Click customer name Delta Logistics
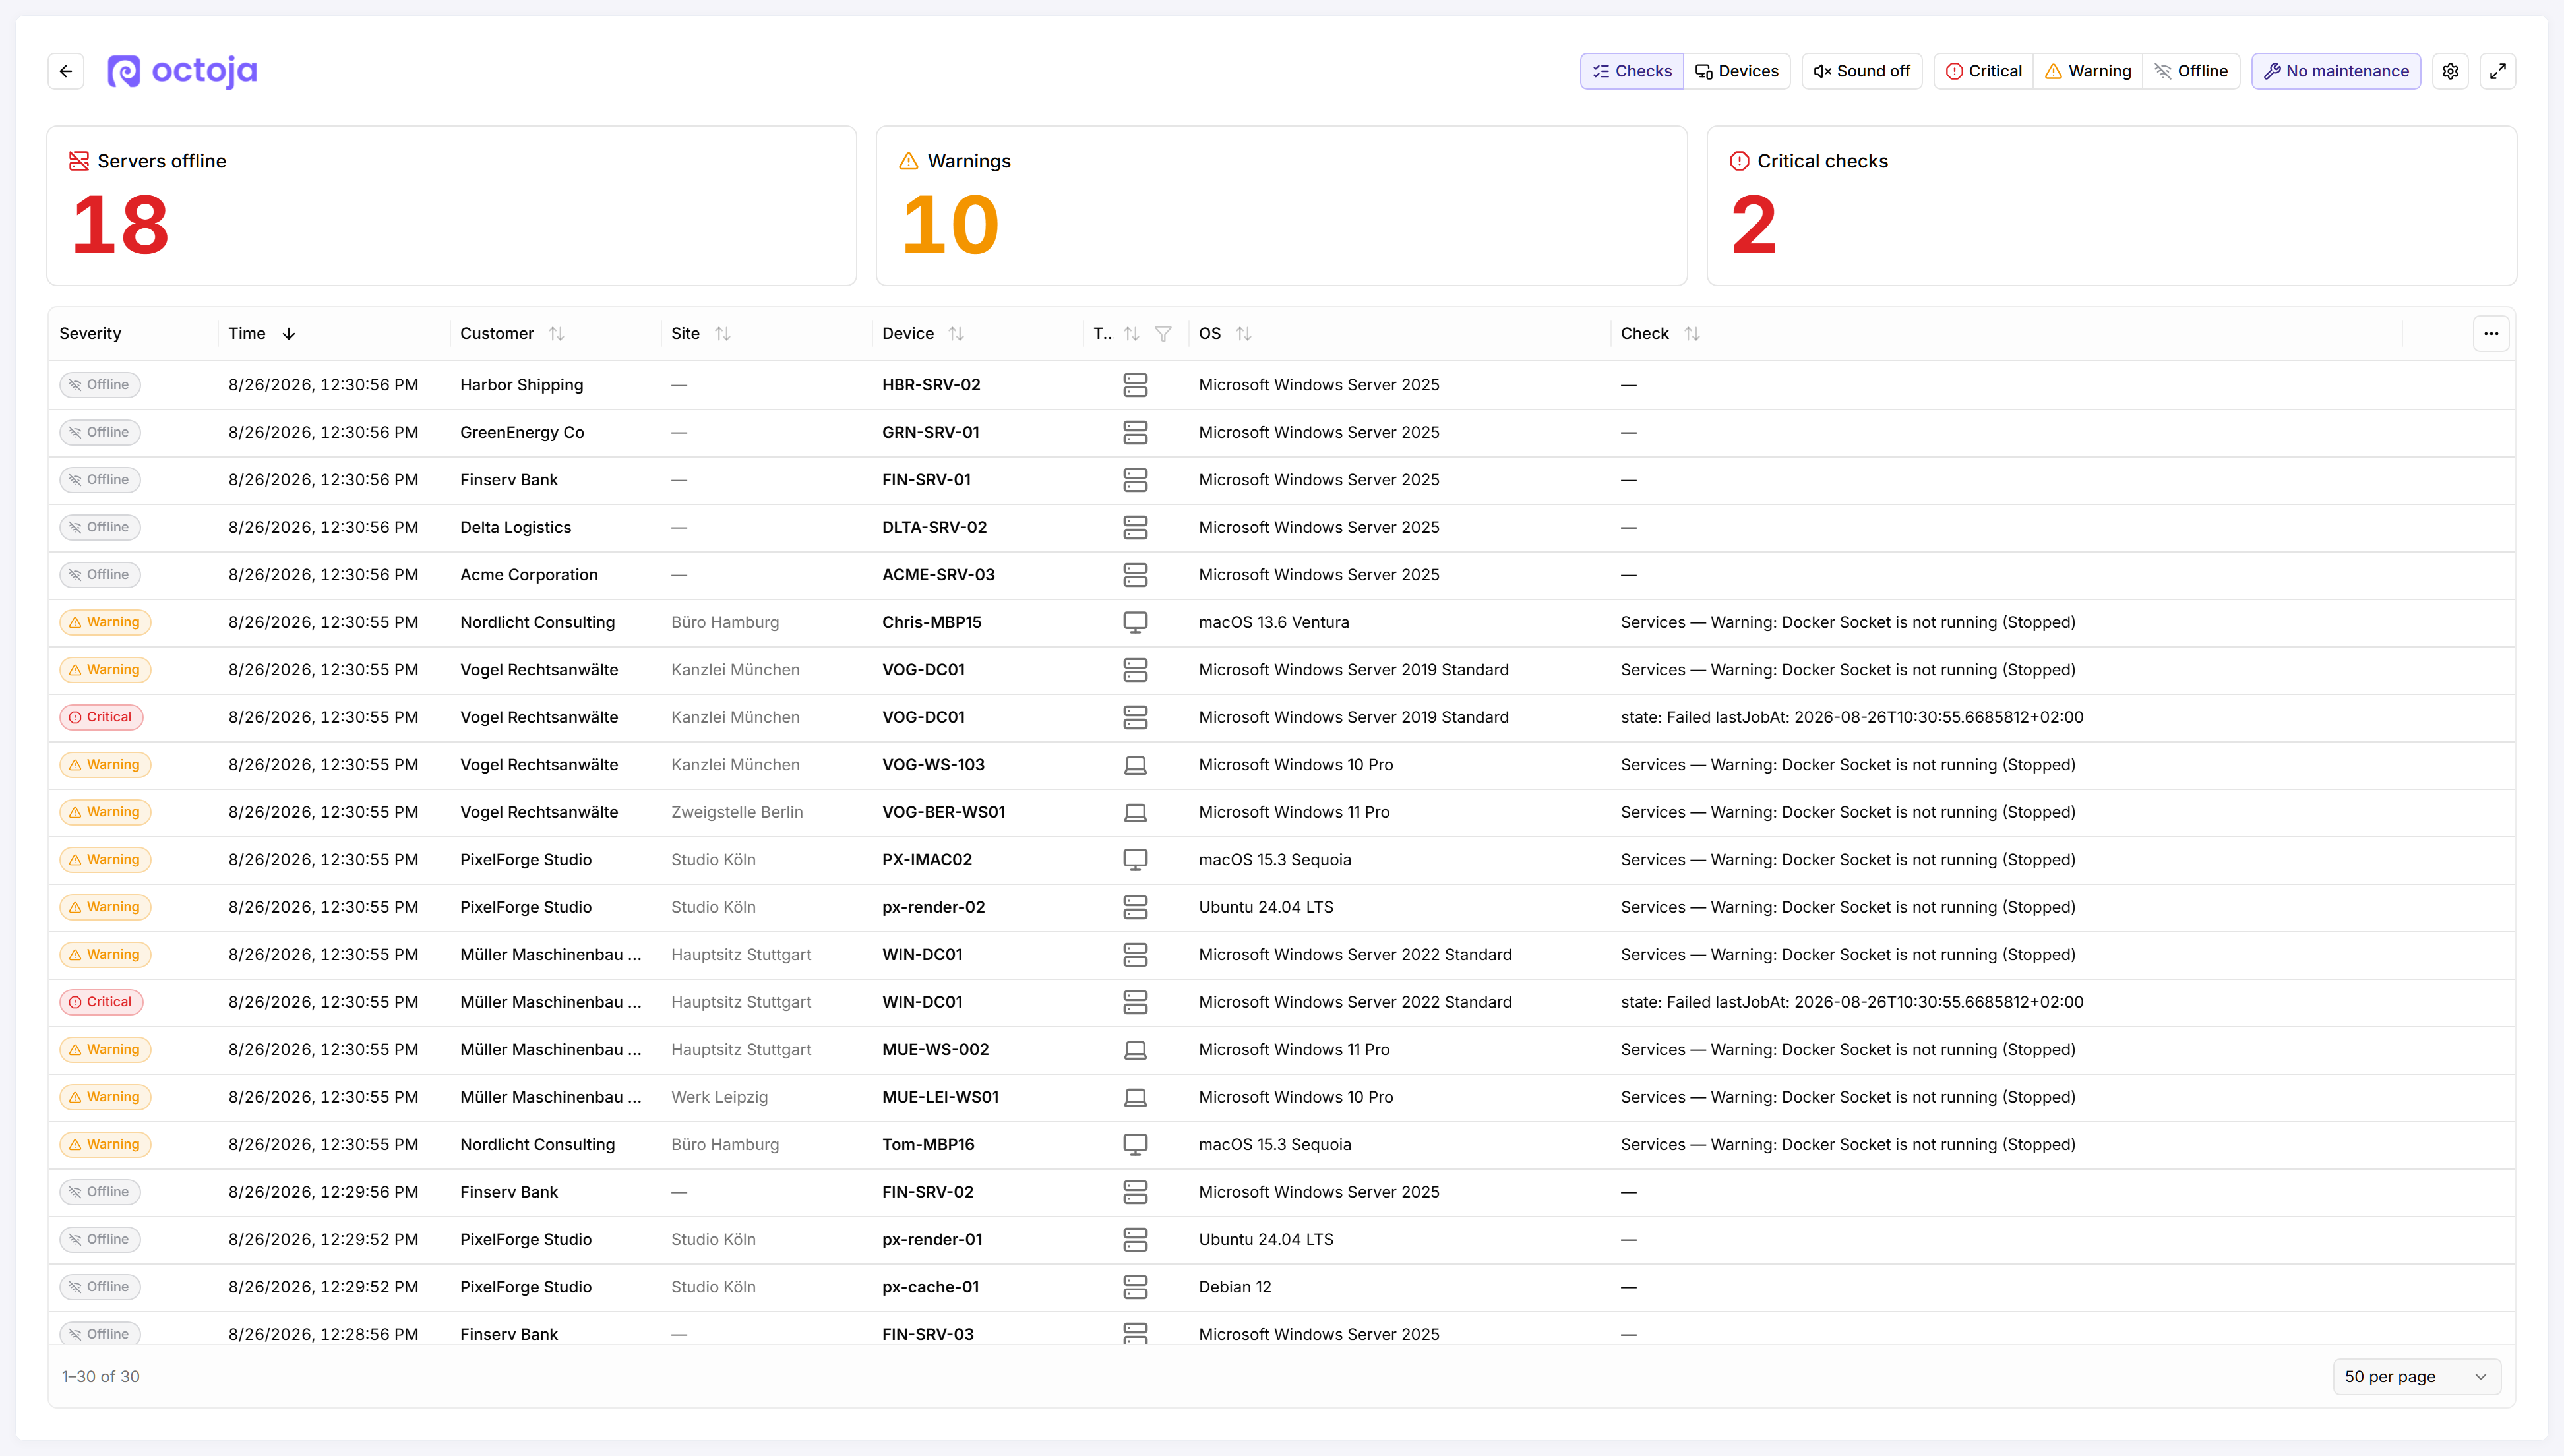Screen dimensions: 2564x1456 516,528
